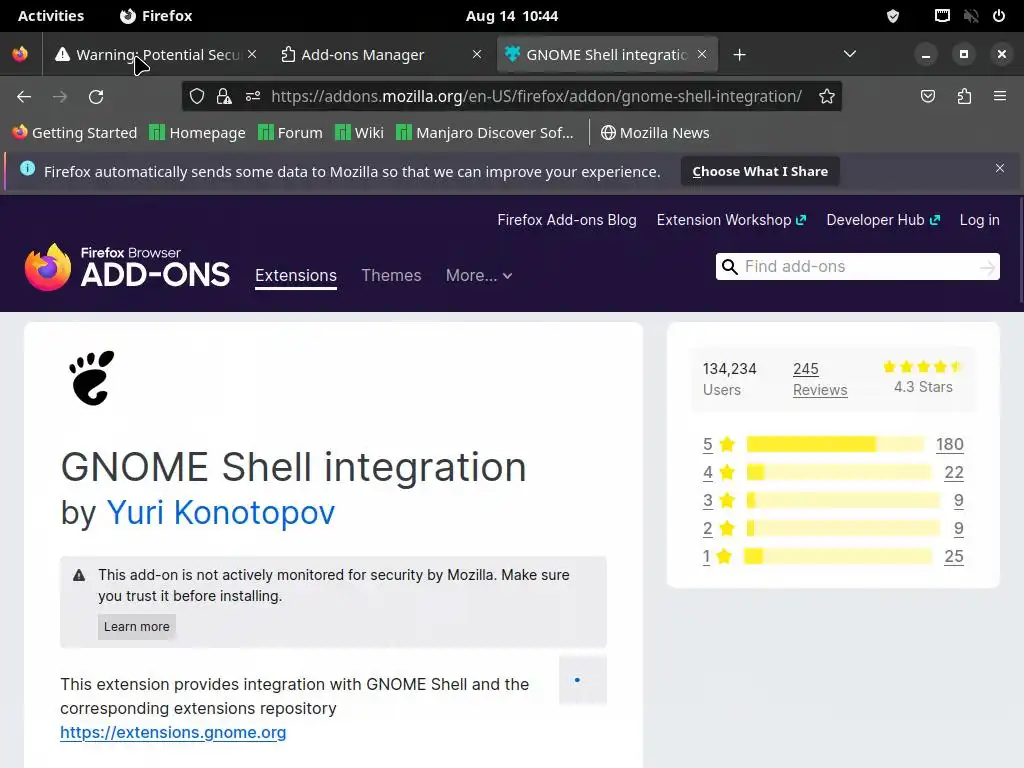Screen dimensions: 1024x768
Task: Open the Firefox app menu in top bar
Action: click(156, 16)
